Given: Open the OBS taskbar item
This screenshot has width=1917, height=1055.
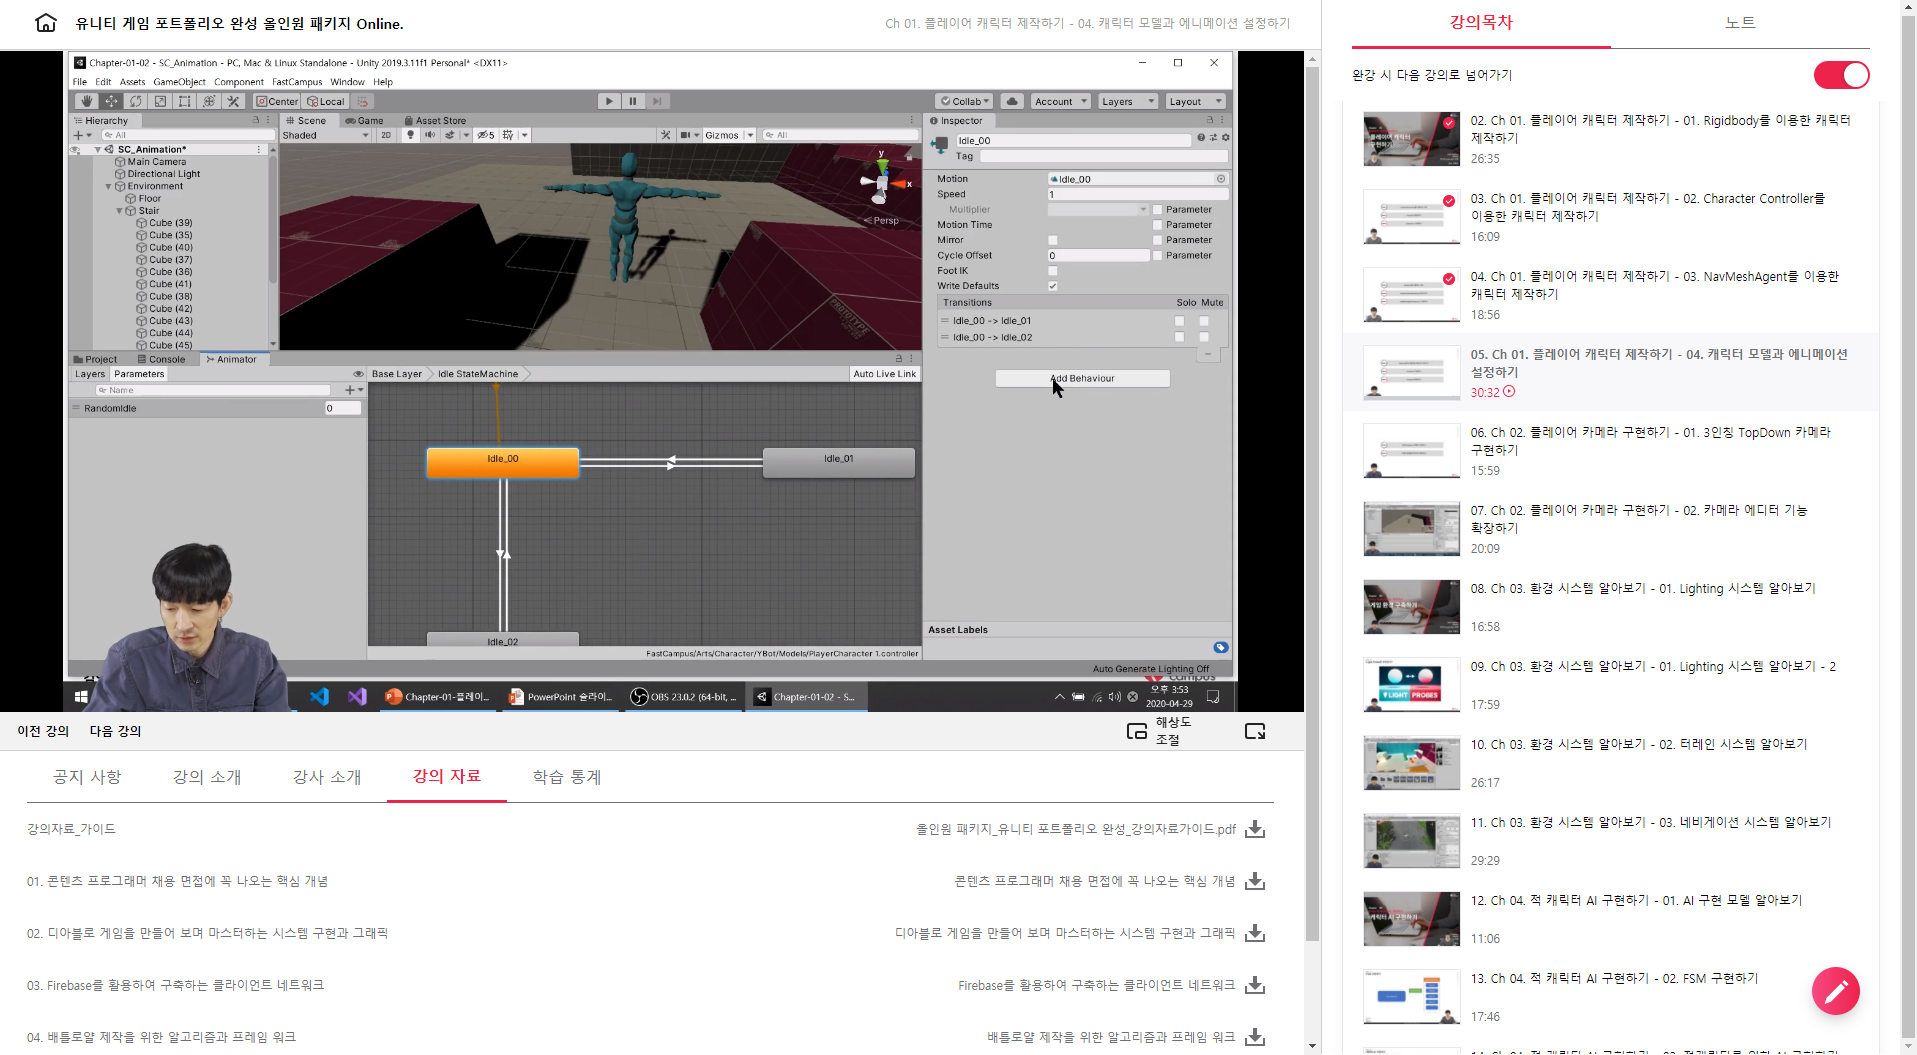Looking at the screenshot, I should click(684, 697).
